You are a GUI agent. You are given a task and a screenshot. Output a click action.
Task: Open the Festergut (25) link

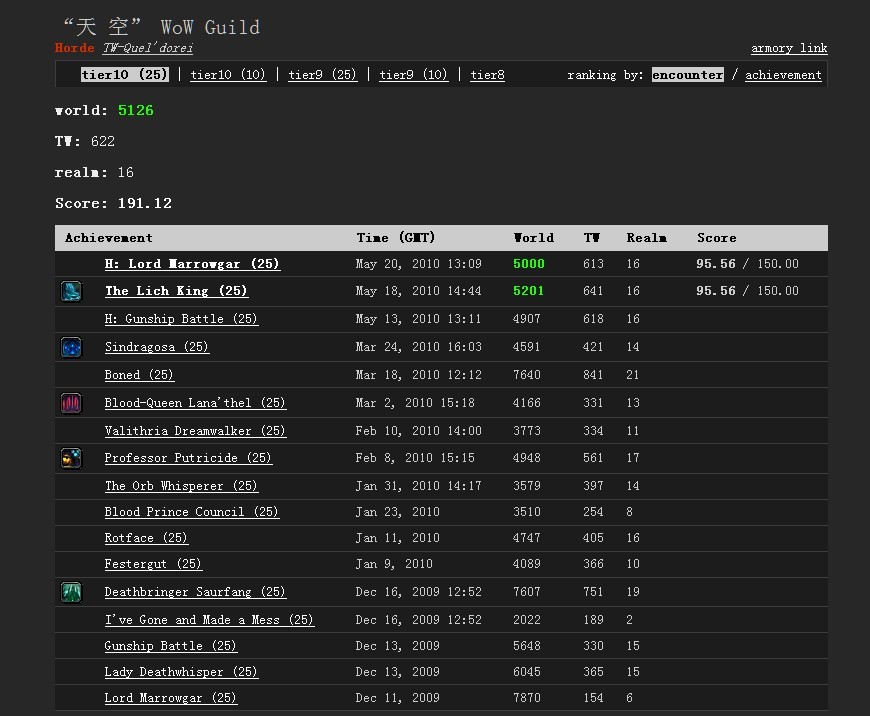click(153, 564)
